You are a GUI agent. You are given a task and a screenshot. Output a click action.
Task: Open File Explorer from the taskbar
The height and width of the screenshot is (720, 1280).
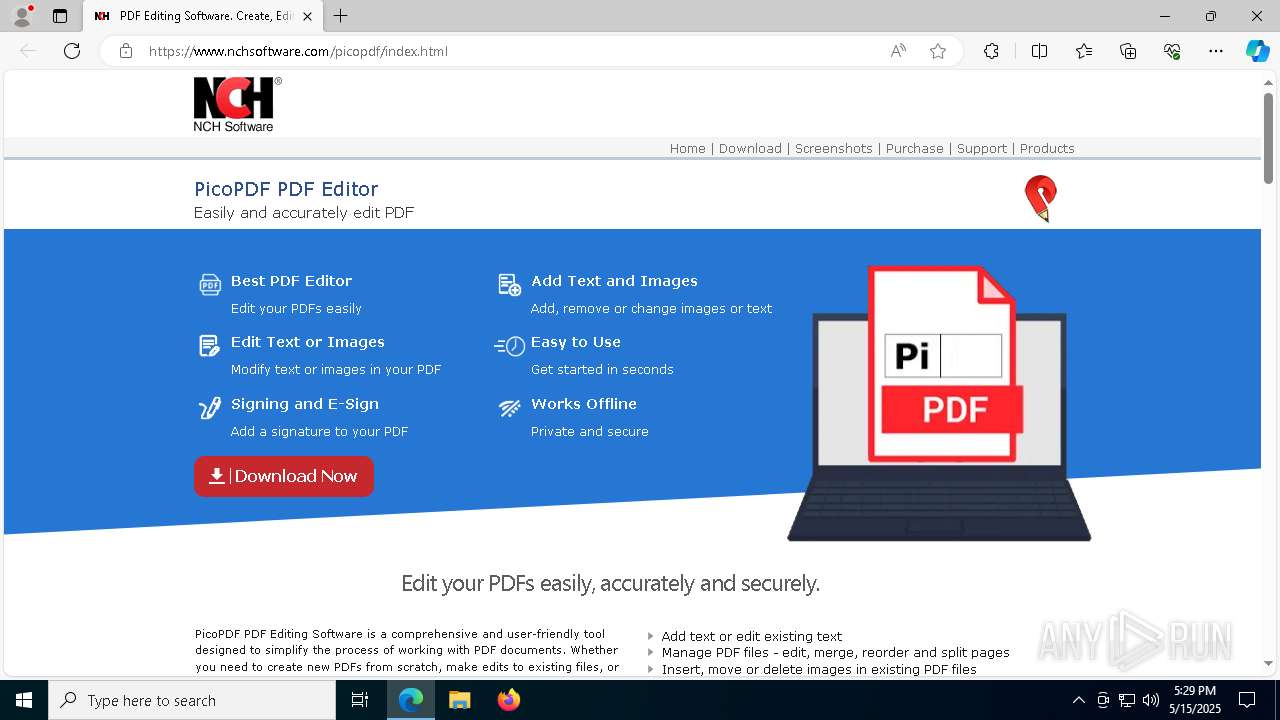(459, 700)
